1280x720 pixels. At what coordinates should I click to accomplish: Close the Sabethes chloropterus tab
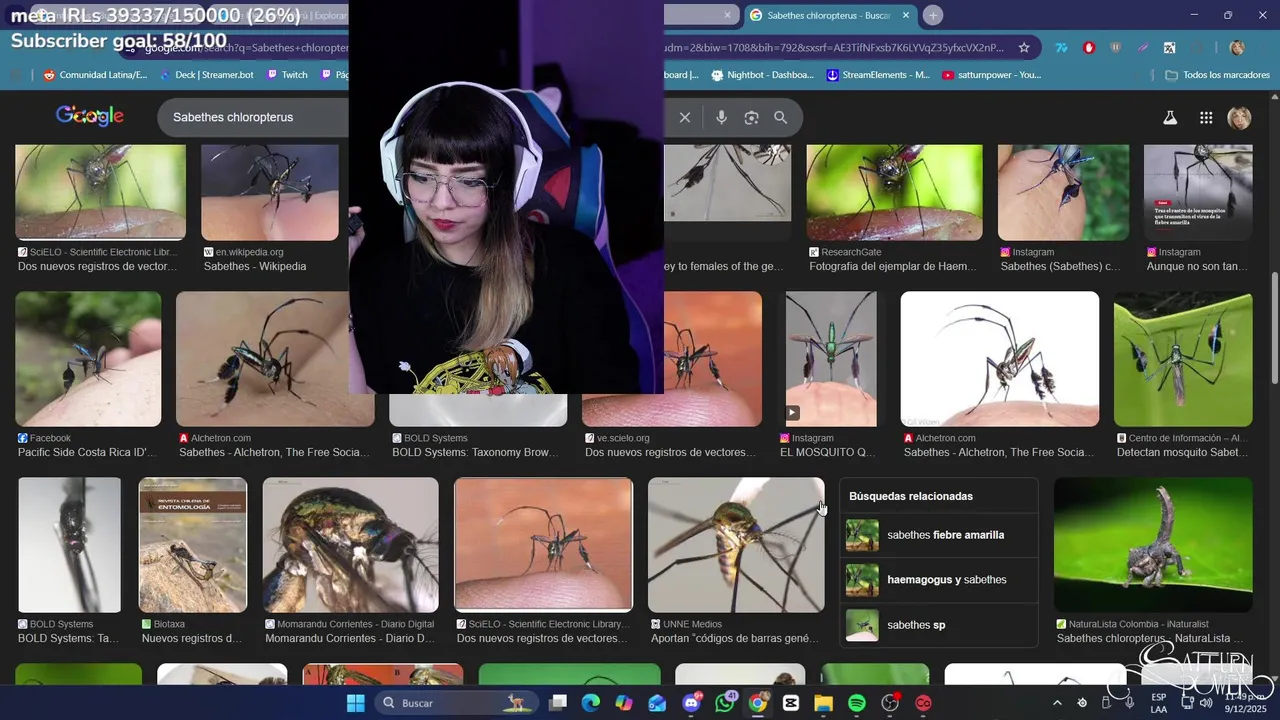coord(906,15)
